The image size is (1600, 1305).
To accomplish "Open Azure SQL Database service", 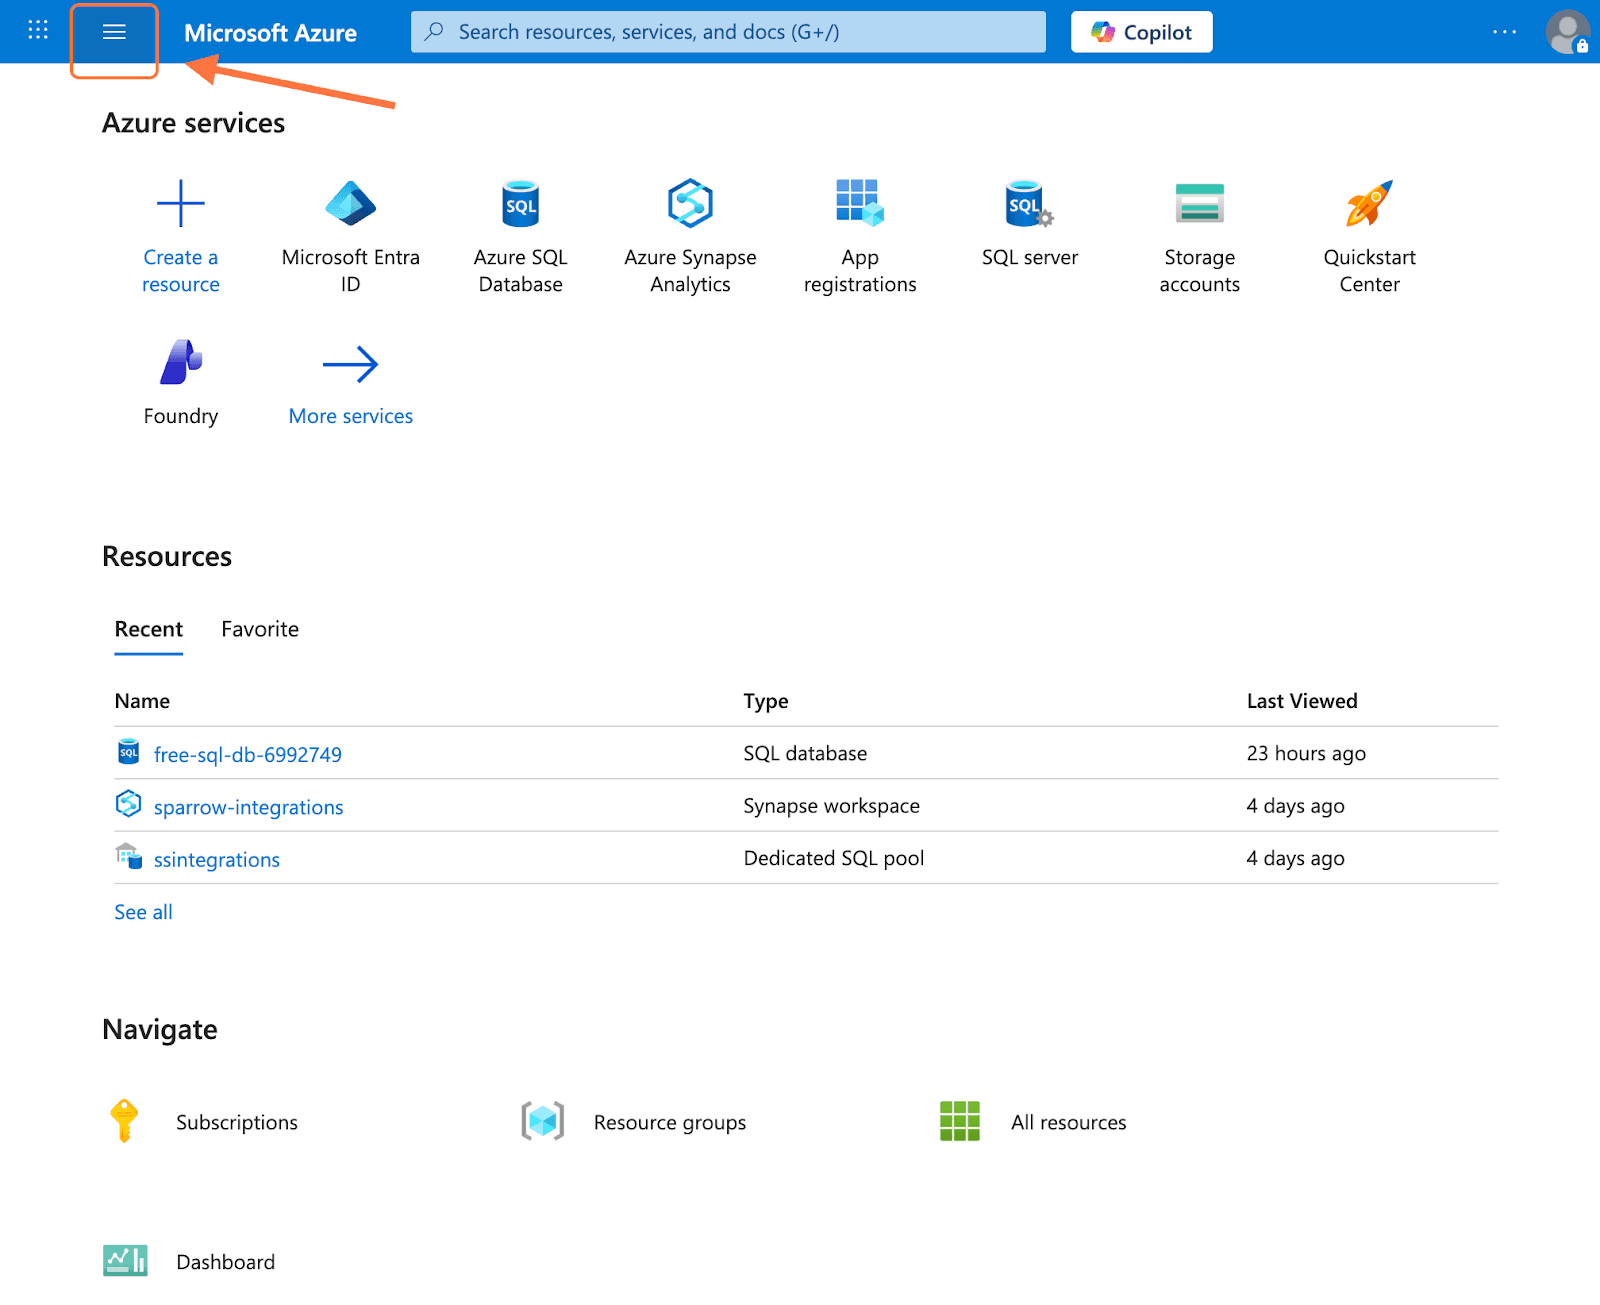I will [x=520, y=204].
